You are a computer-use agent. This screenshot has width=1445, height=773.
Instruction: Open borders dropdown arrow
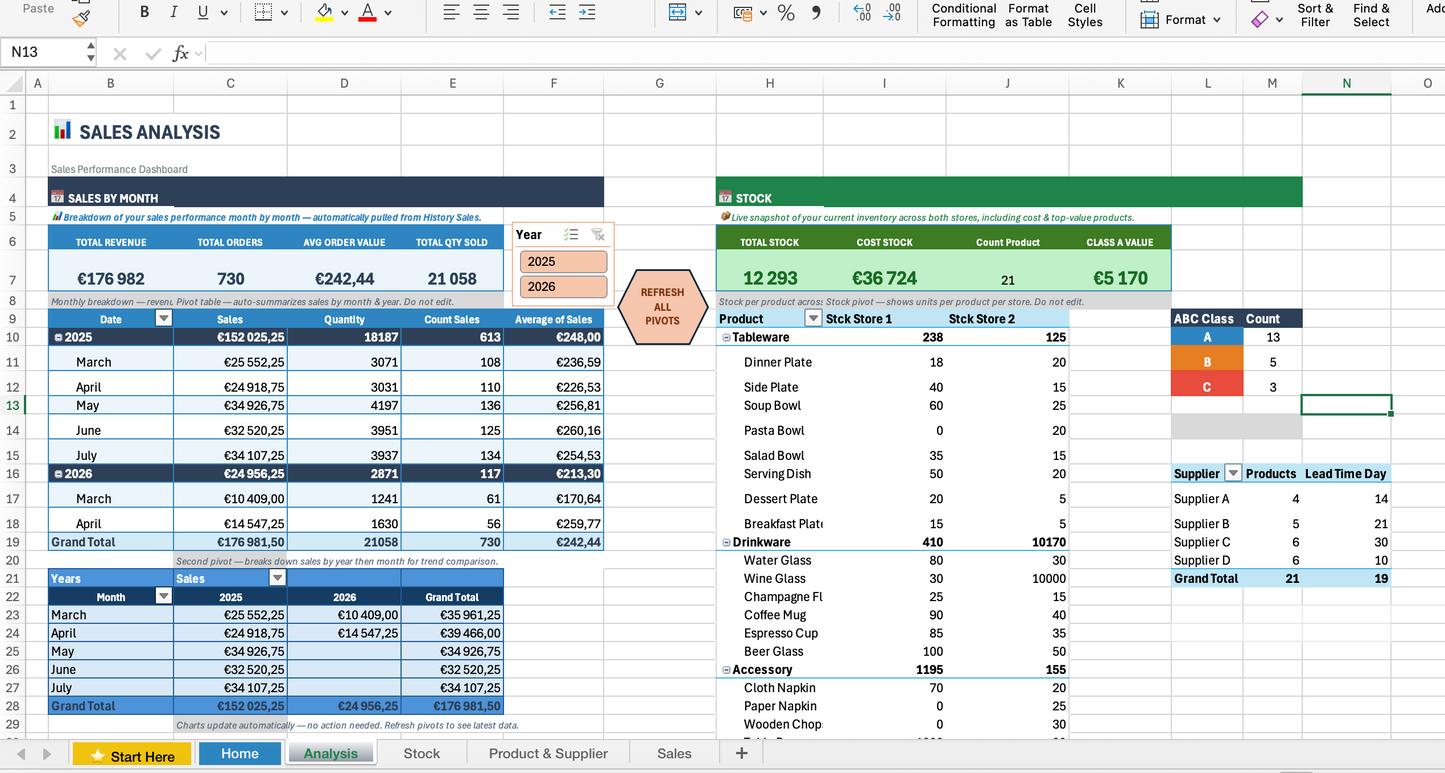pyautogui.click(x=284, y=13)
